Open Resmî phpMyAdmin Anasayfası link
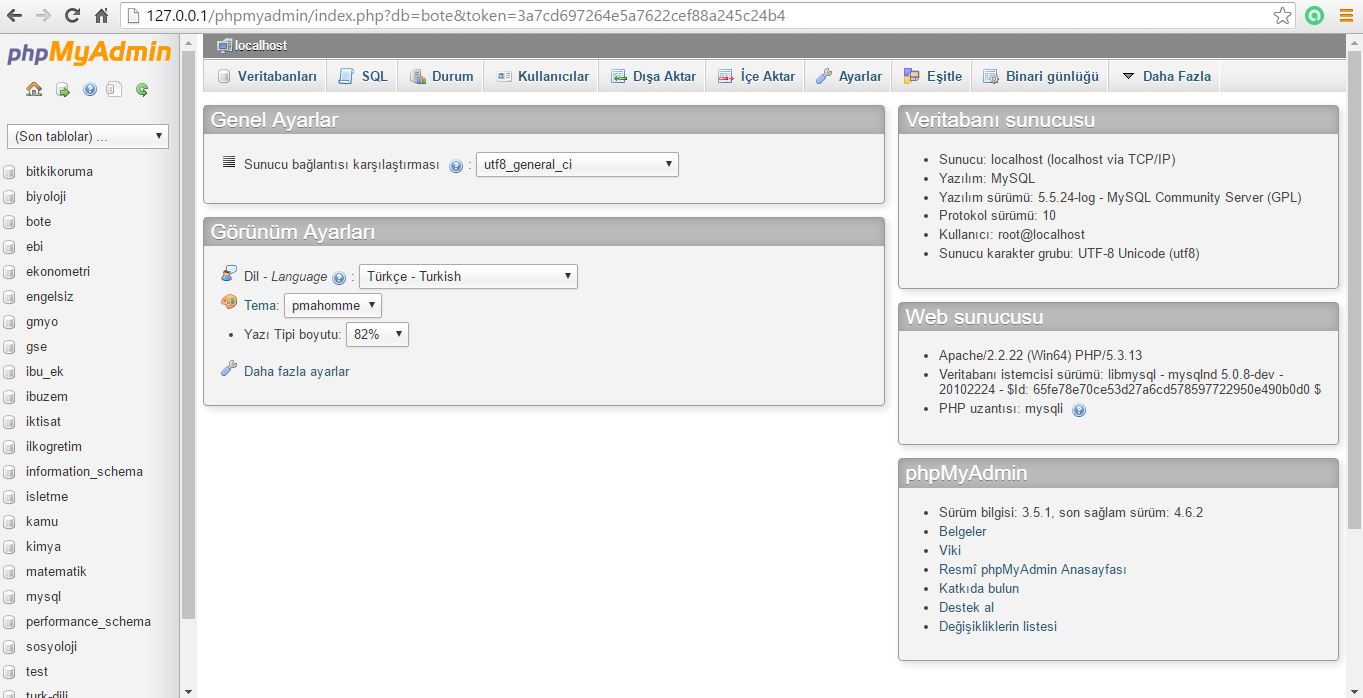The width and height of the screenshot is (1363, 698). tap(1032, 569)
